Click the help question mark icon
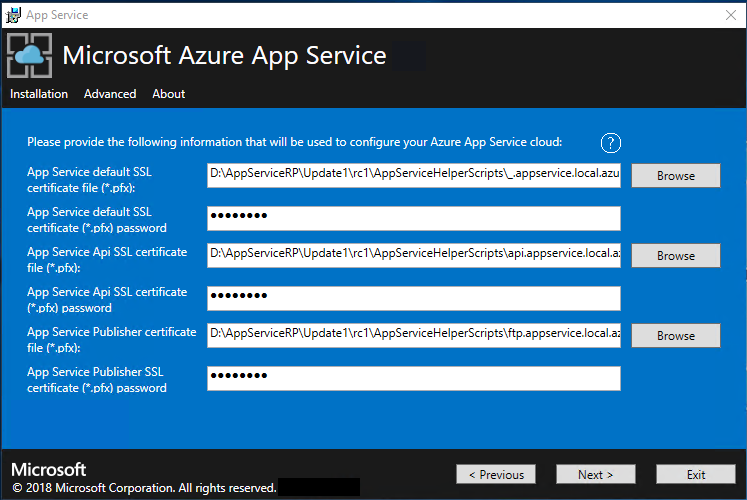Screen dimensions: 747x500 point(610,143)
